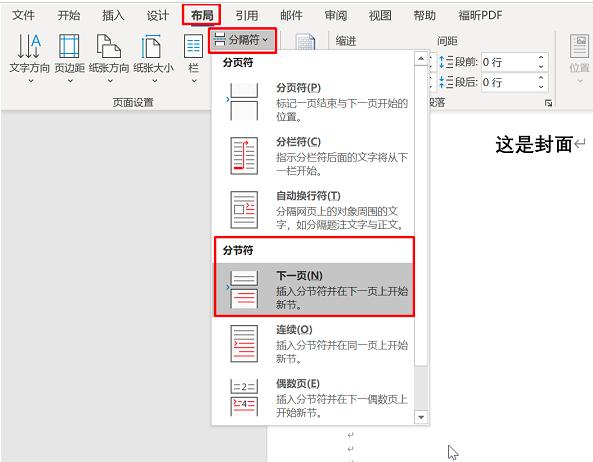Click the 段后 spacing after icon

coord(446,82)
